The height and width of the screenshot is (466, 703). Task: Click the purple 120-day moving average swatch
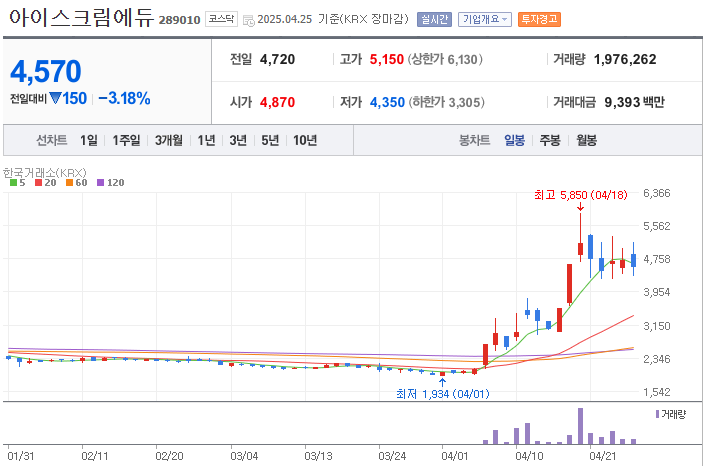(100, 183)
